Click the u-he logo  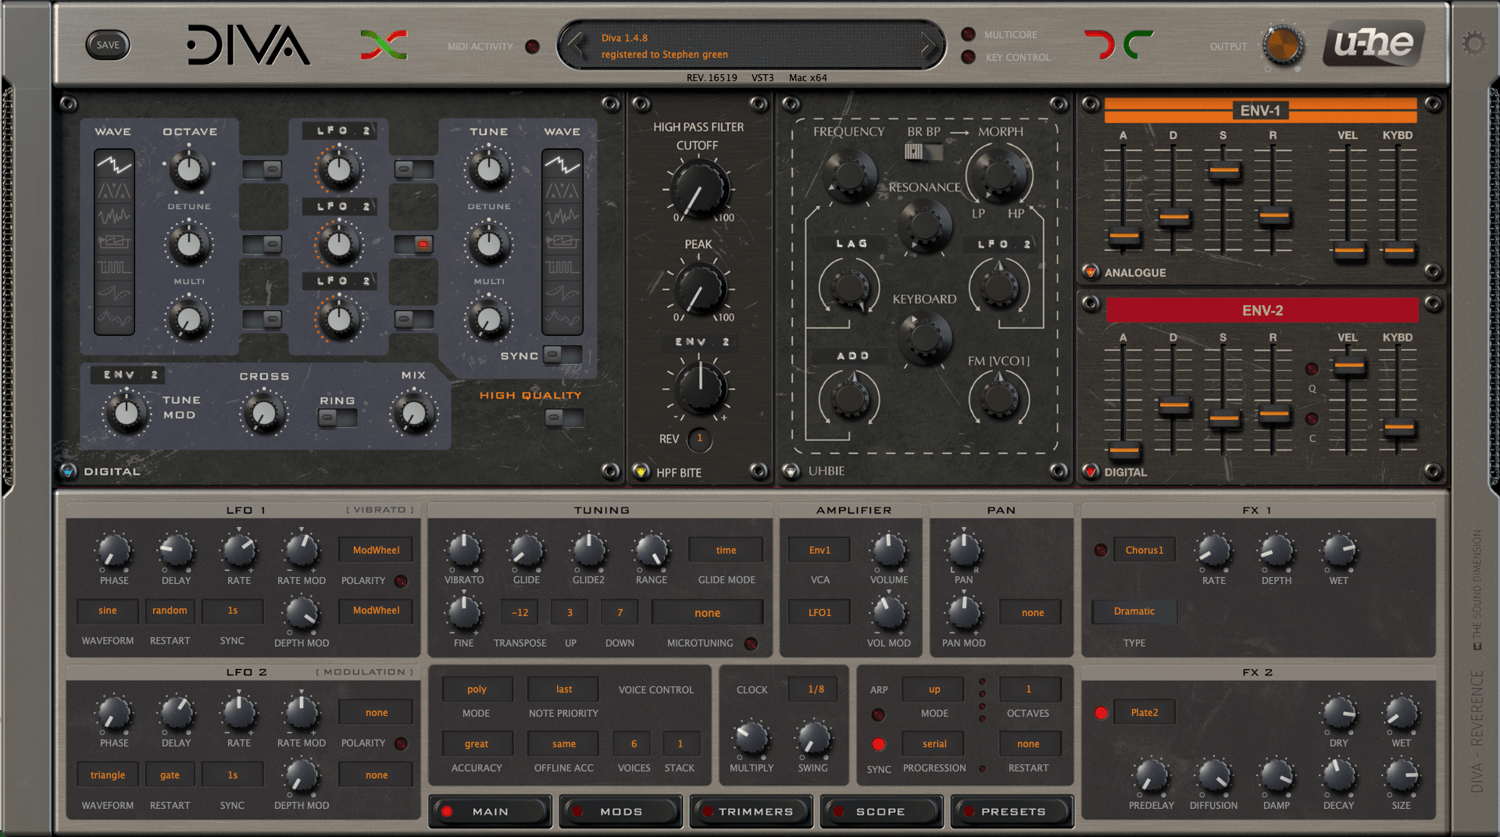click(x=1374, y=44)
